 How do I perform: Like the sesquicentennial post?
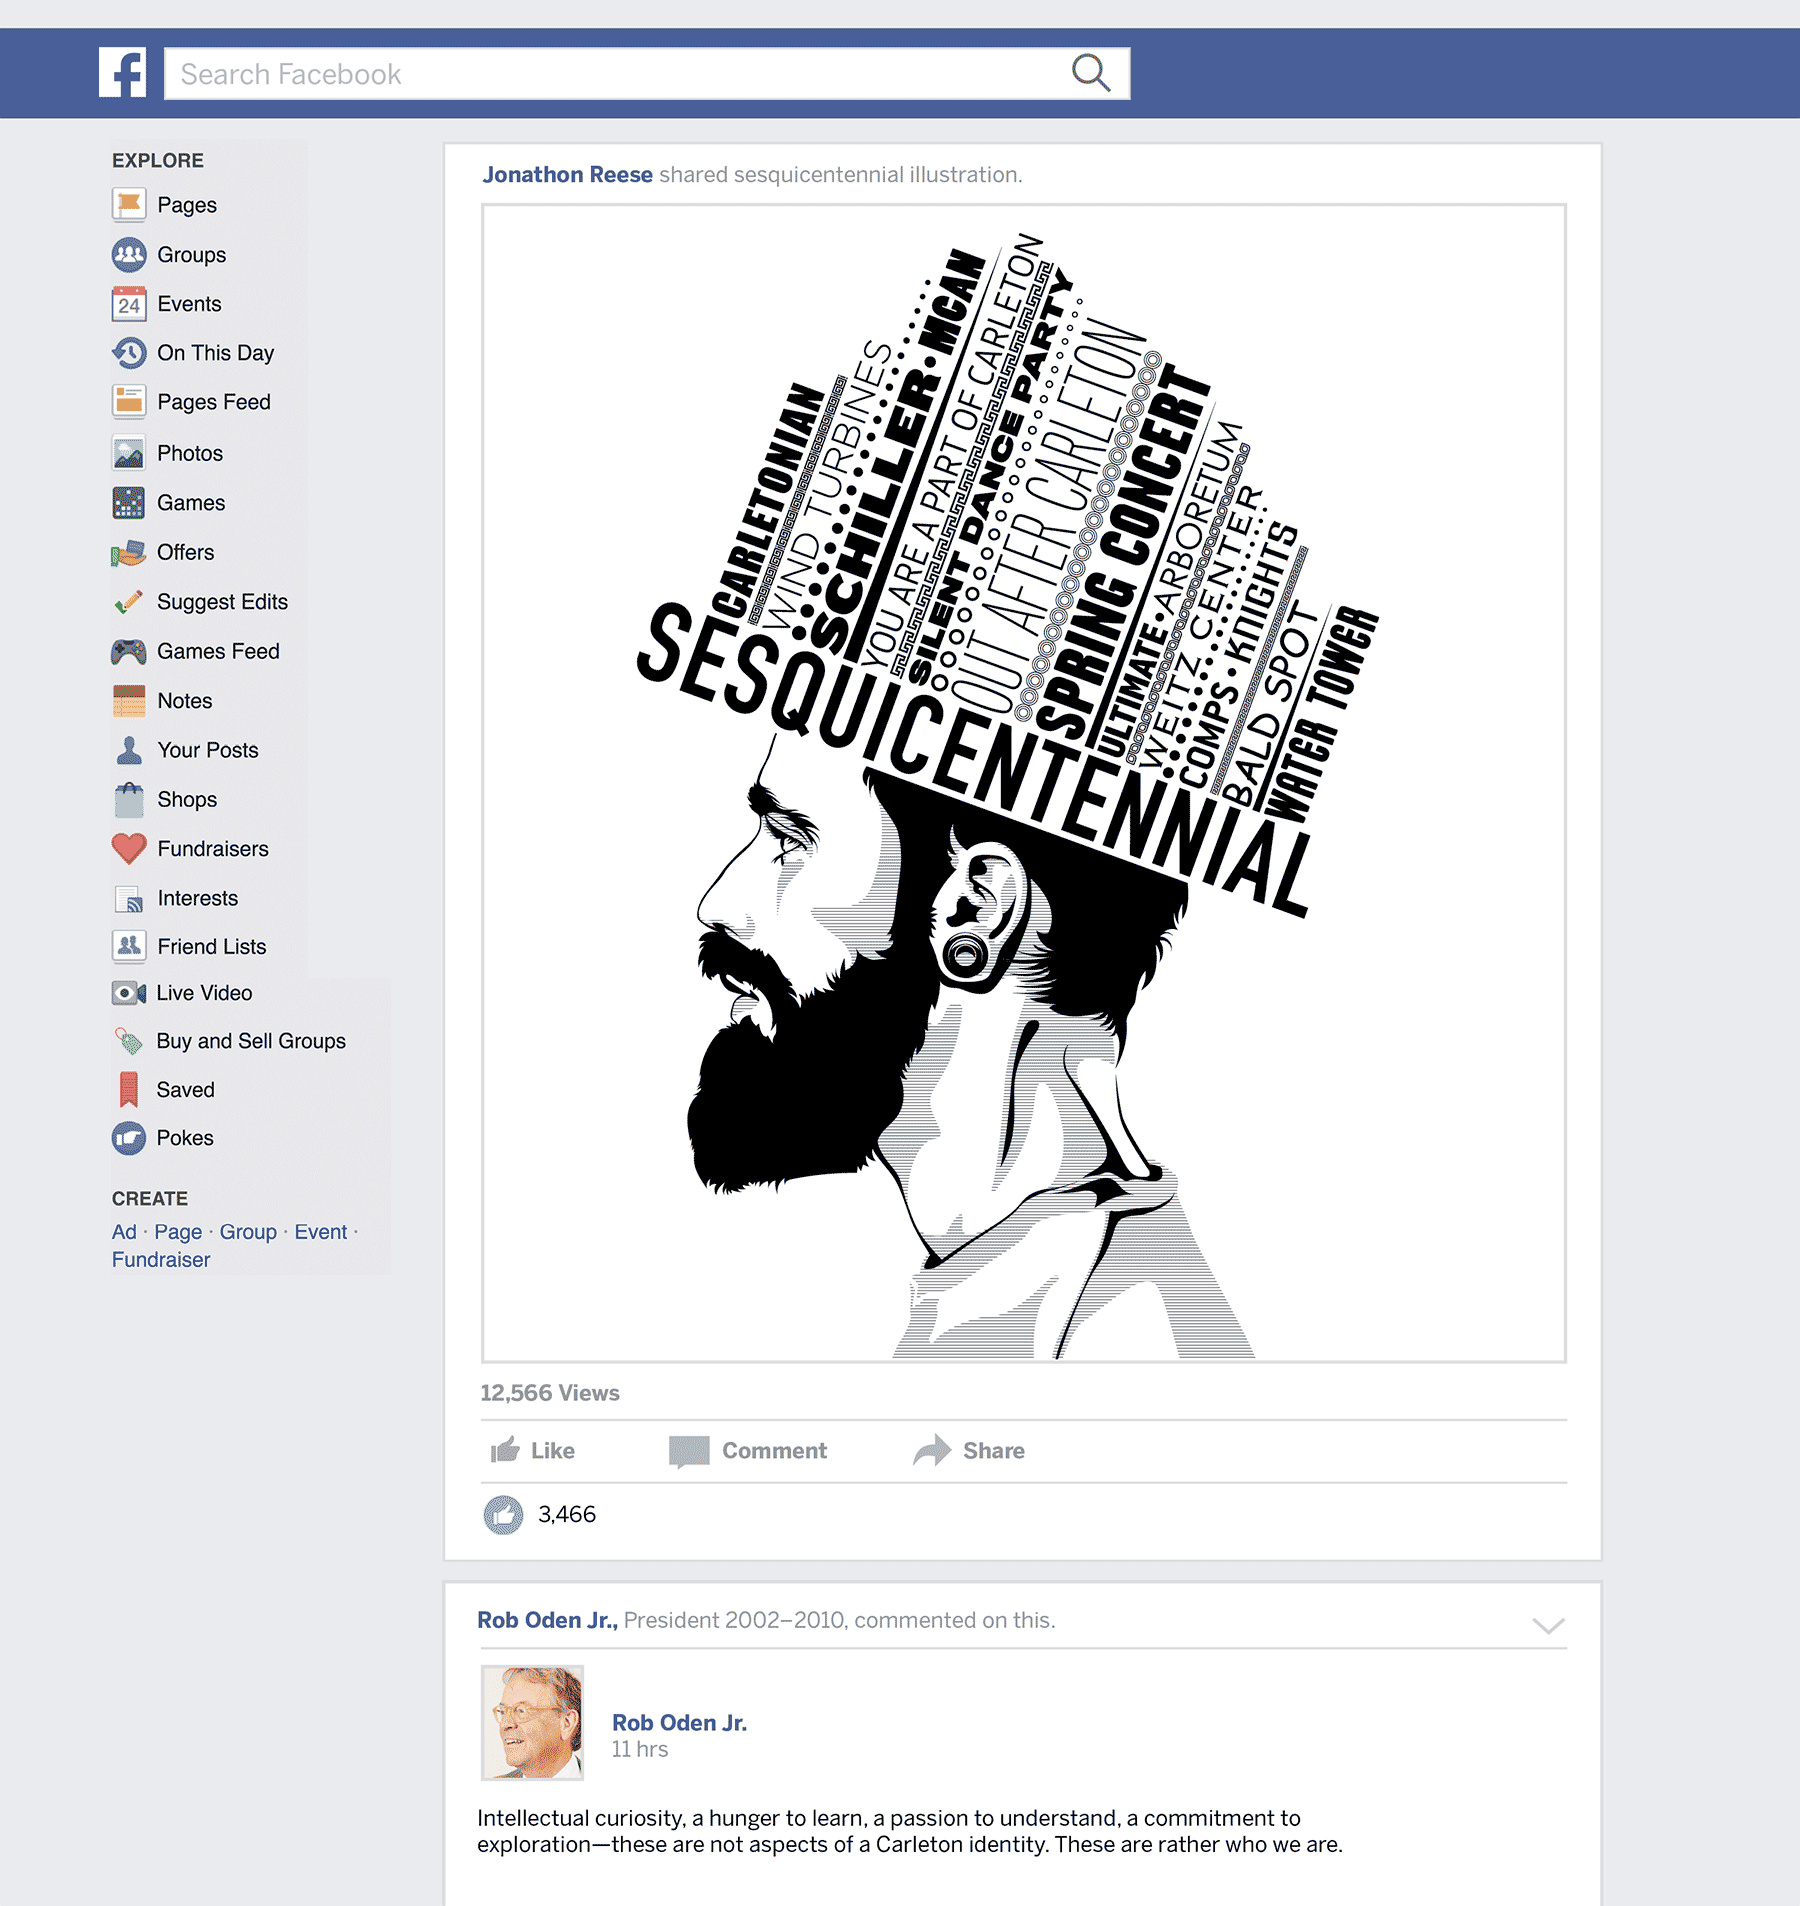[532, 1450]
